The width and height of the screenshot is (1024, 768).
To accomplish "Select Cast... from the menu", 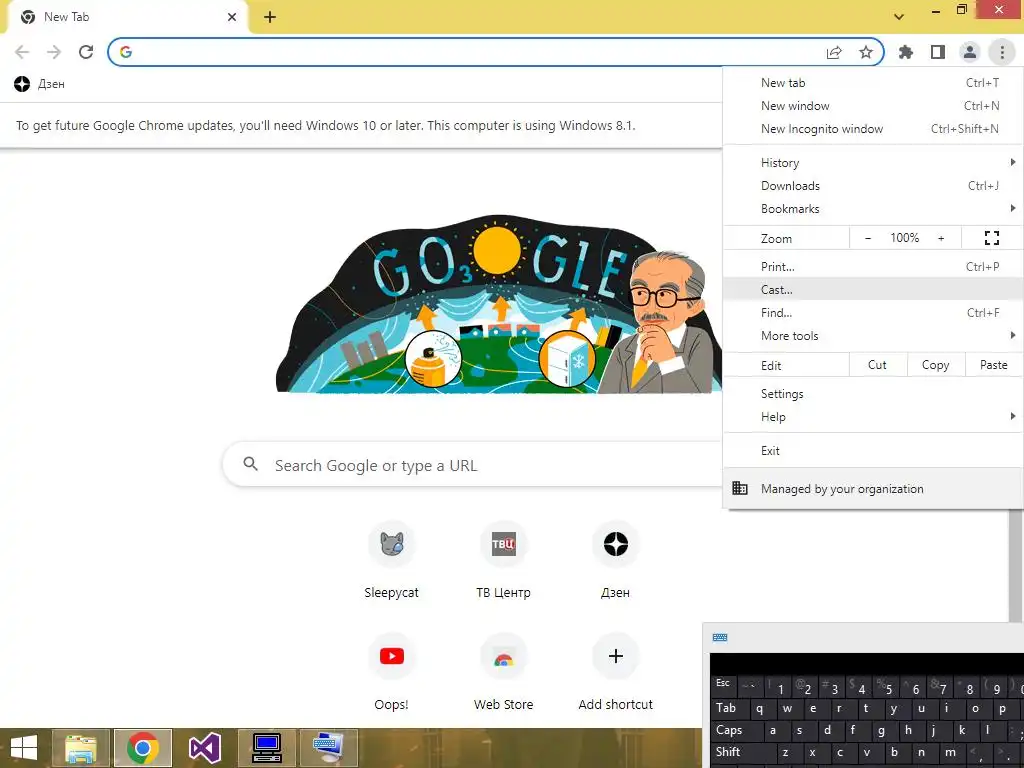I will (x=873, y=289).
